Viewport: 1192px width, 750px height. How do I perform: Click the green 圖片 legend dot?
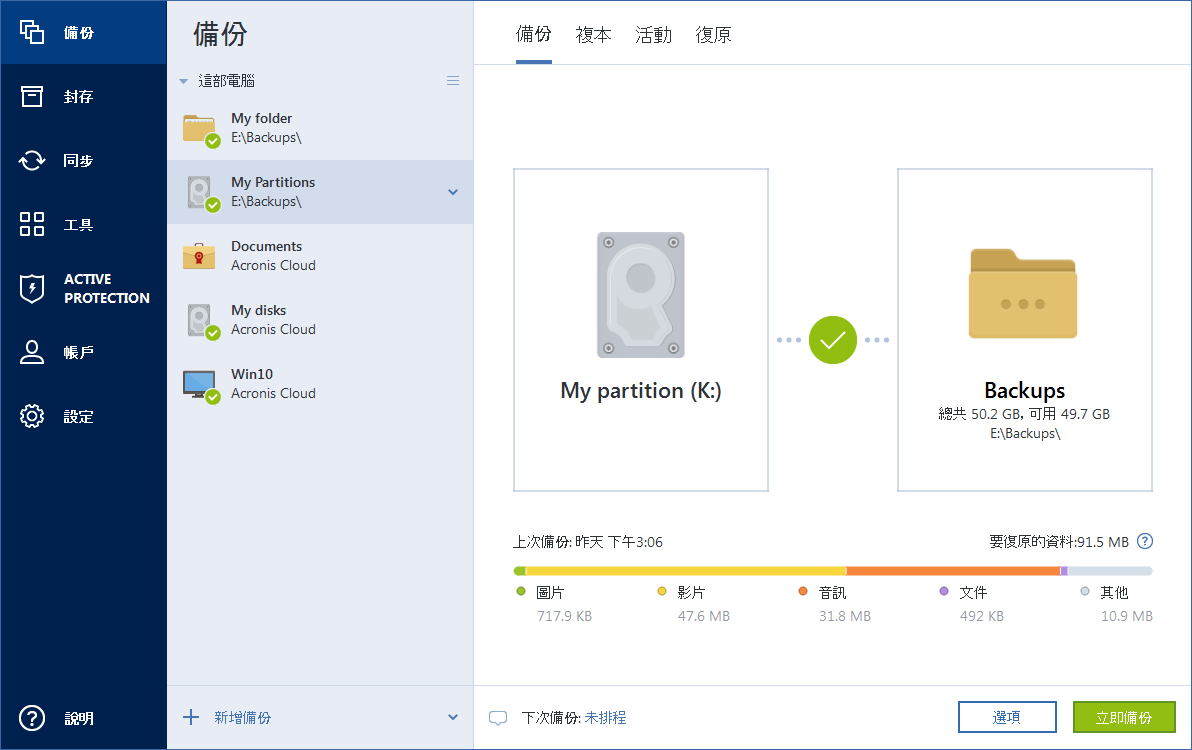521,591
